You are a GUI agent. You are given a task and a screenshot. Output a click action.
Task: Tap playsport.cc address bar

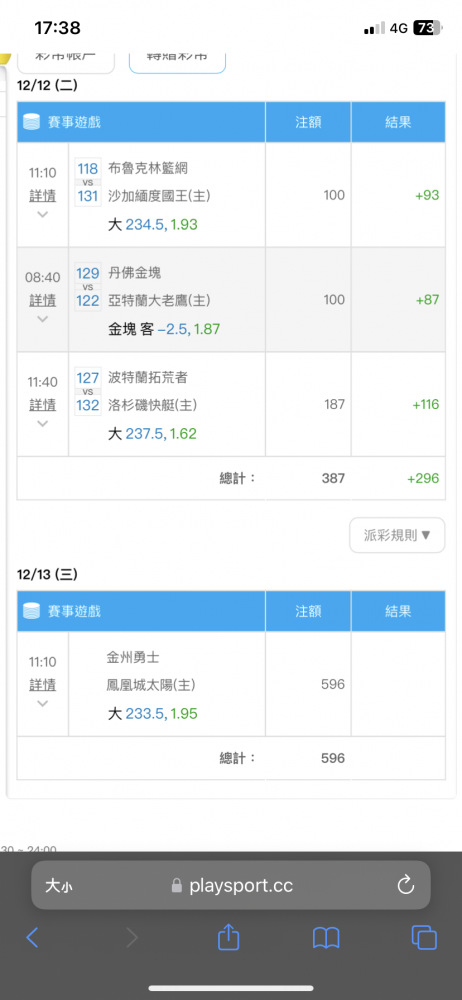(231, 885)
